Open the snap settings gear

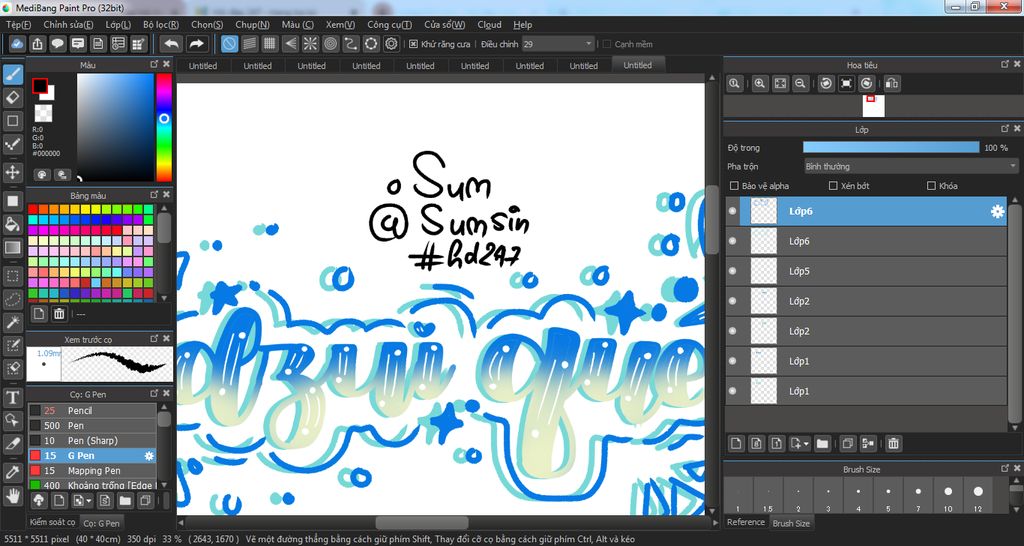tap(391, 44)
